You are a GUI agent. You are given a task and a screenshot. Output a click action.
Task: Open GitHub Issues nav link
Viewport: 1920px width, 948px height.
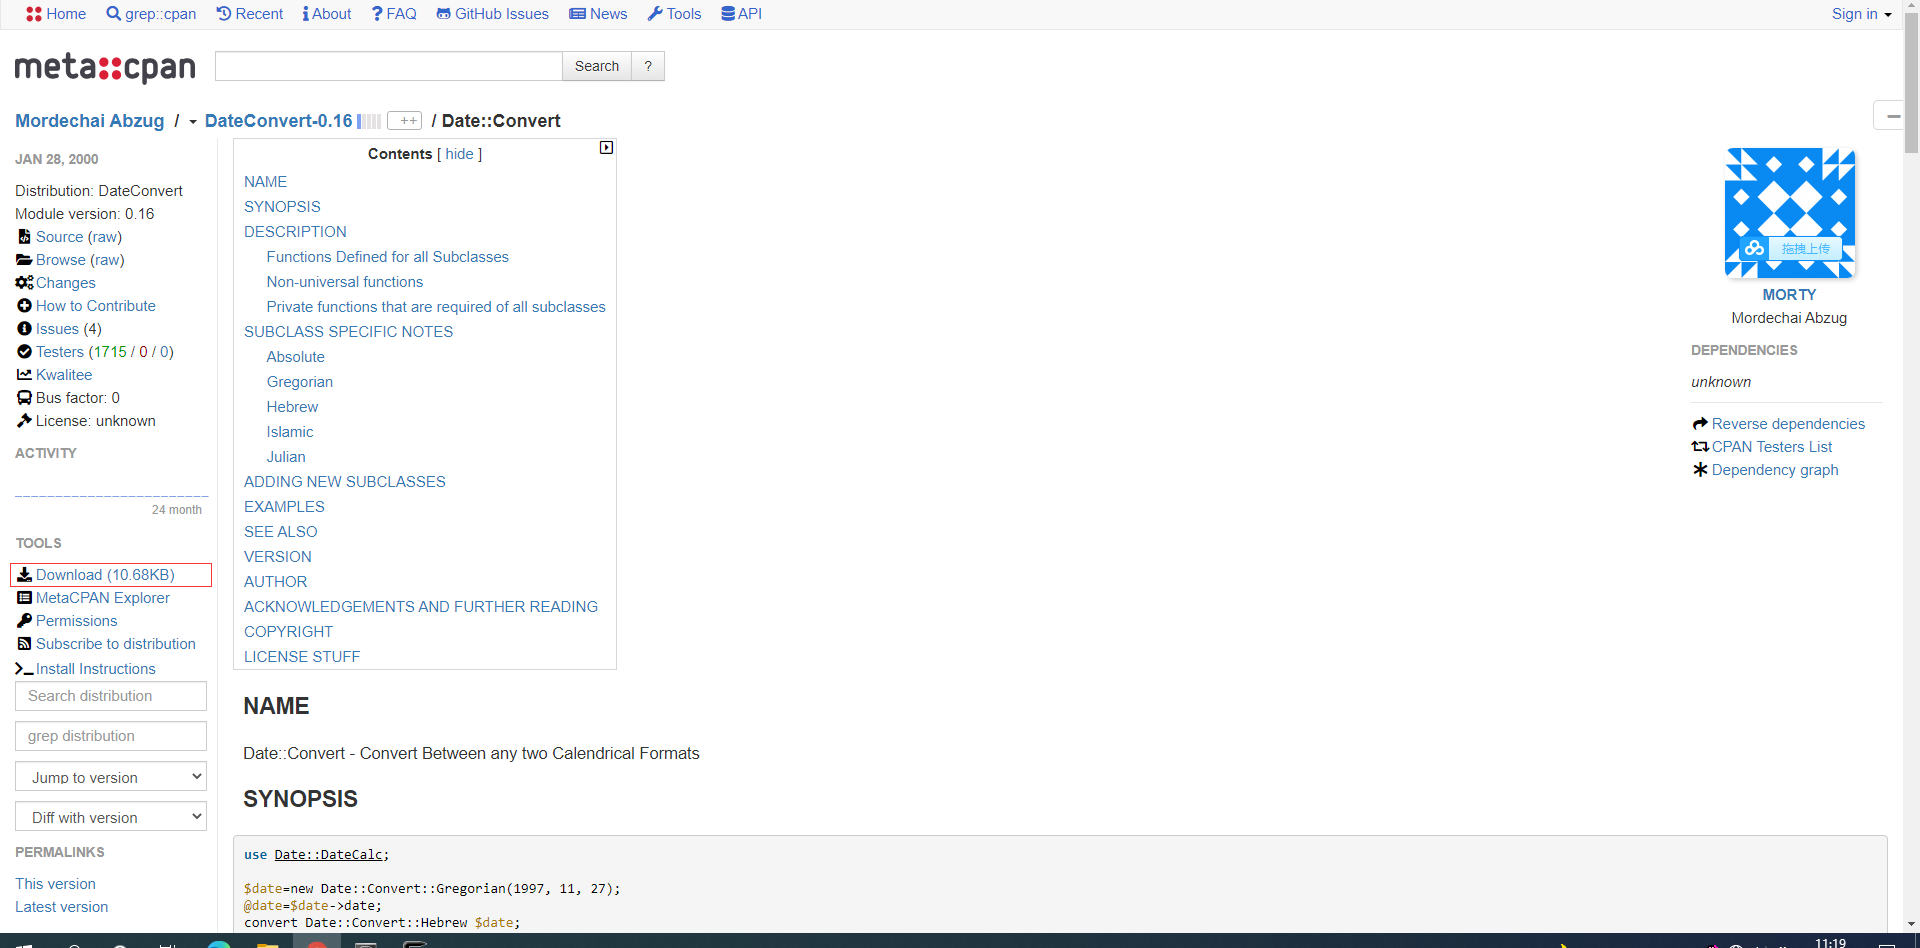tap(493, 14)
